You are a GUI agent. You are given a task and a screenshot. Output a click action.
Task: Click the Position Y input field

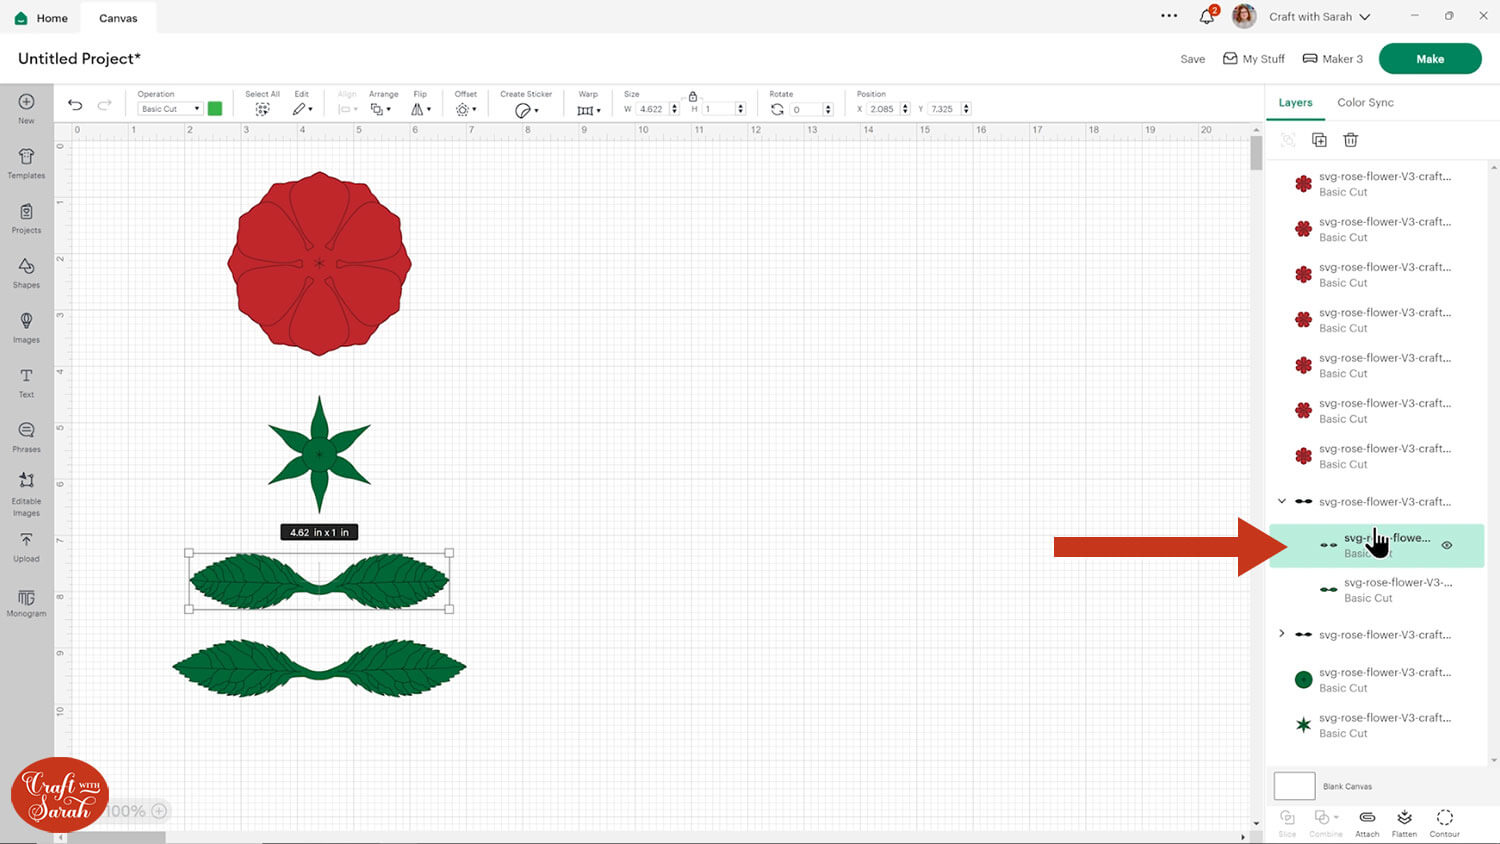point(942,109)
